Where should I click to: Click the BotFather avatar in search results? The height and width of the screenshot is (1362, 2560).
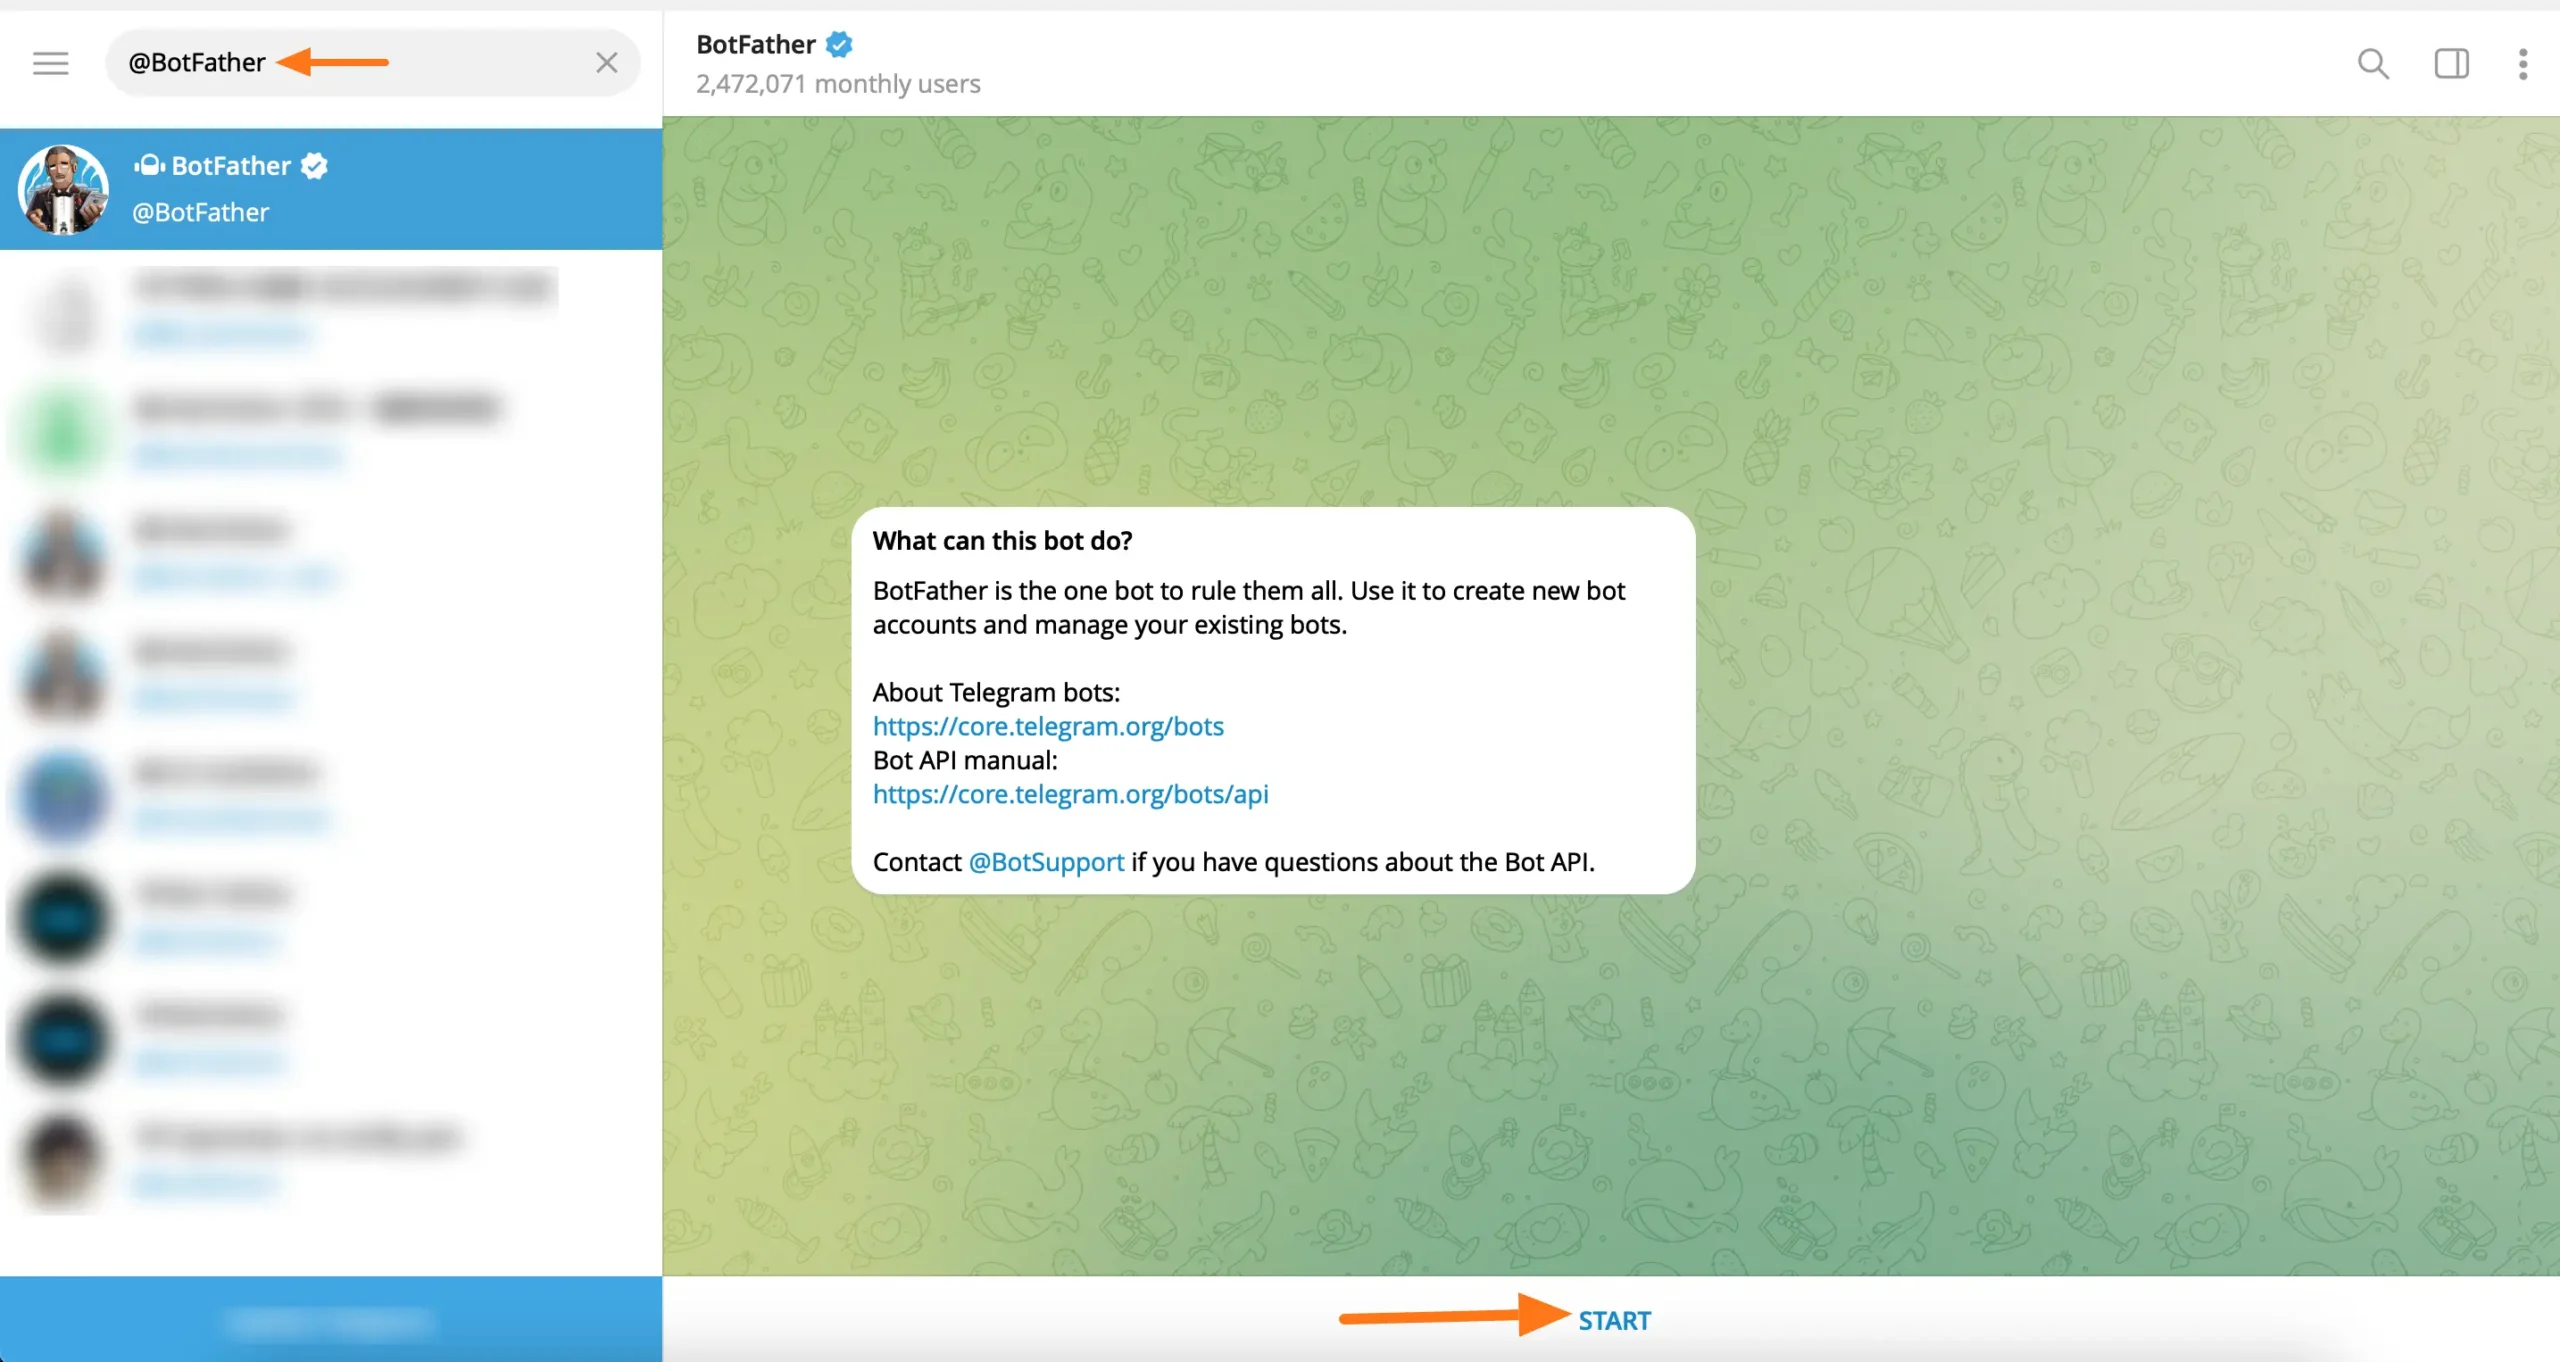coord(63,189)
